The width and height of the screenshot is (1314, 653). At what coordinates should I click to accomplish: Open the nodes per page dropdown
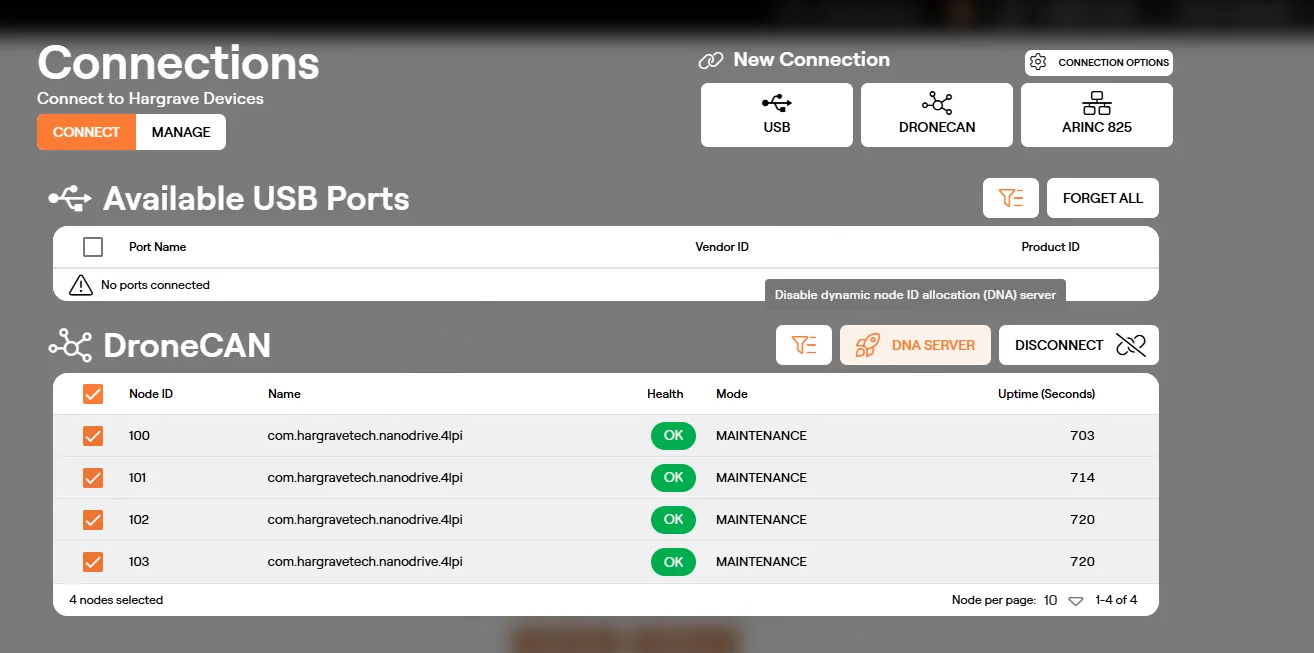point(1064,600)
